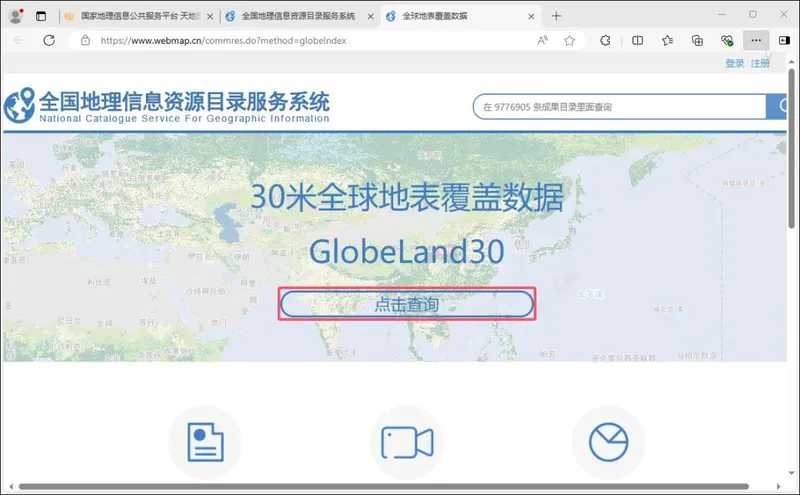Click the video camera icon in the circle
The width and height of the screenshot is (800, 495).
point(407,442)
